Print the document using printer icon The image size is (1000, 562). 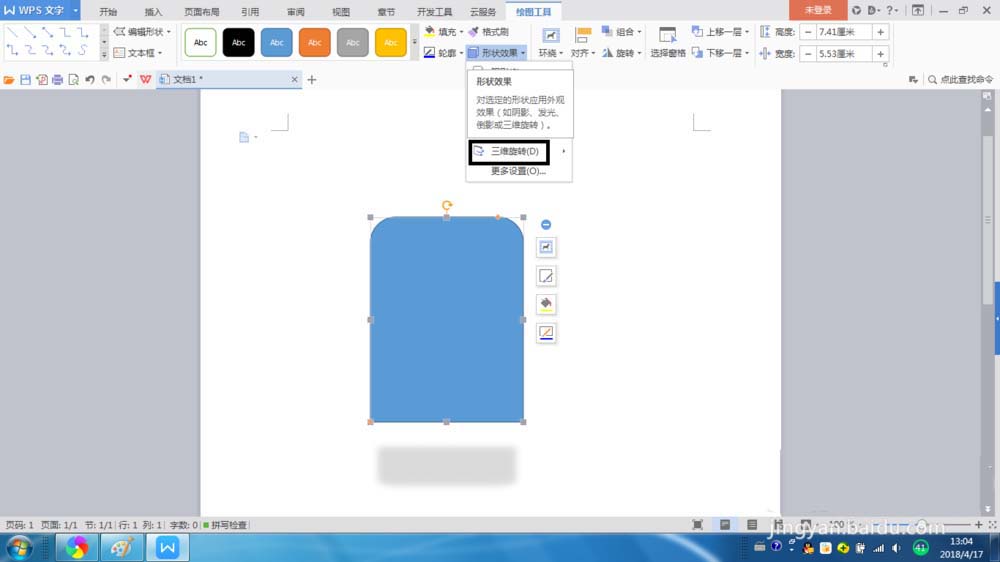[57, 80]
